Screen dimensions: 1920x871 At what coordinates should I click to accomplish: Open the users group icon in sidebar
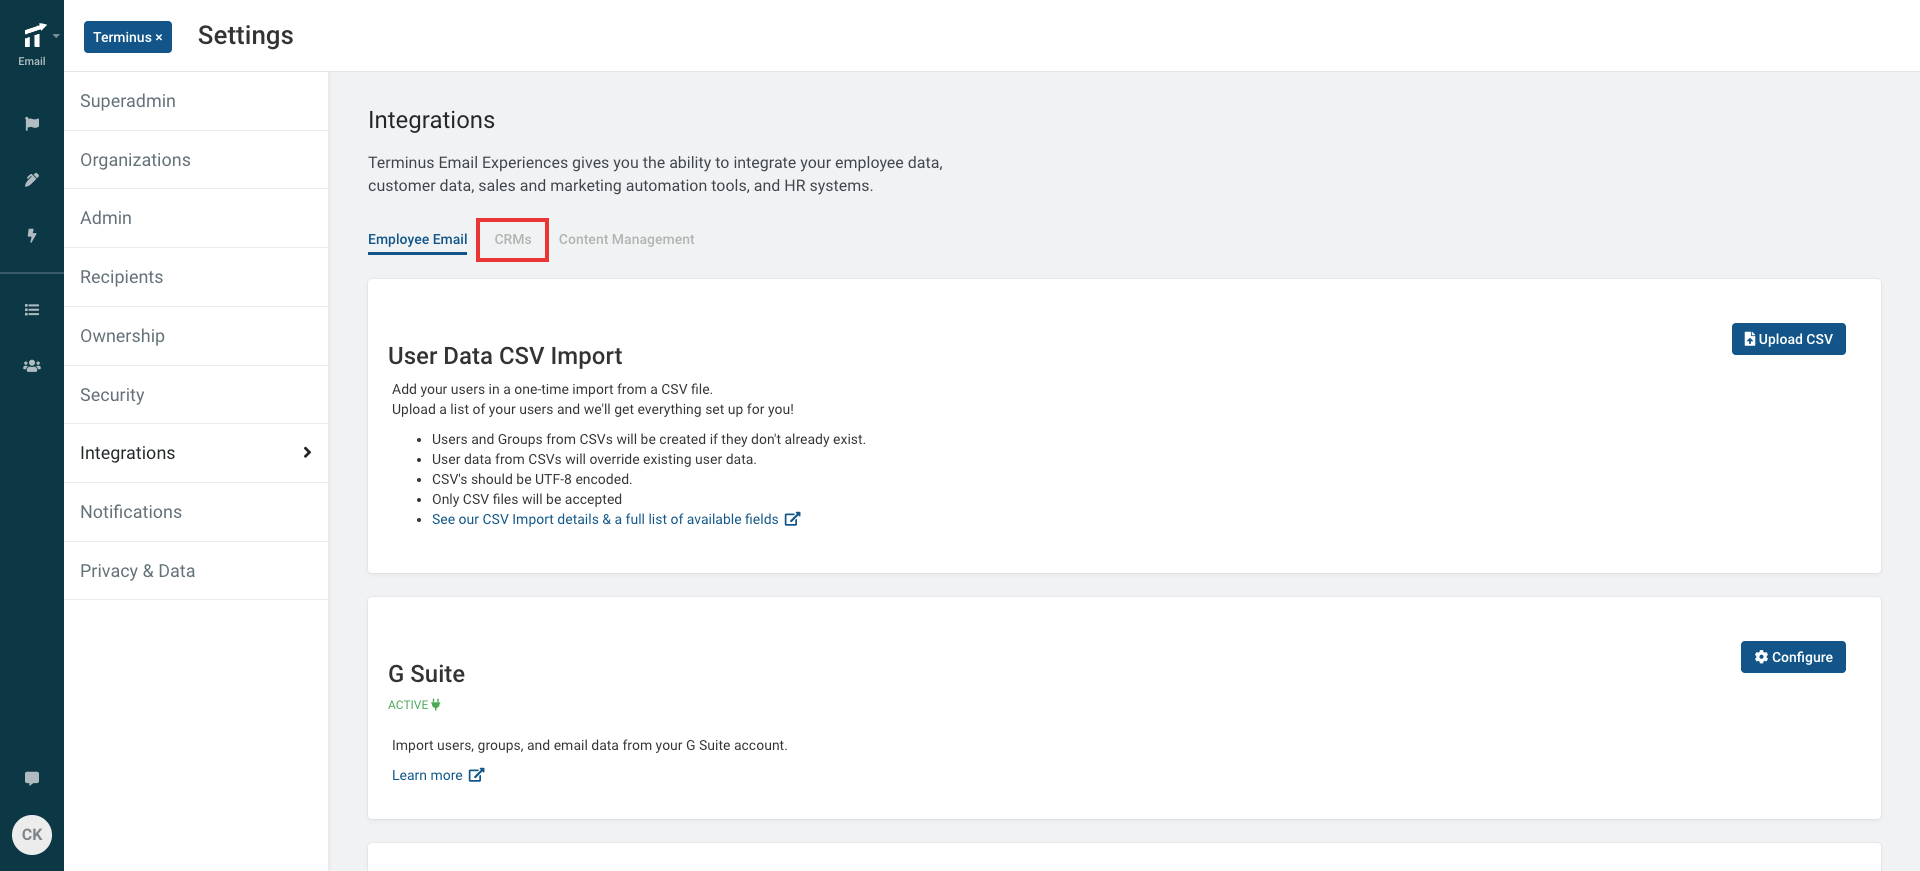(32, 366)
